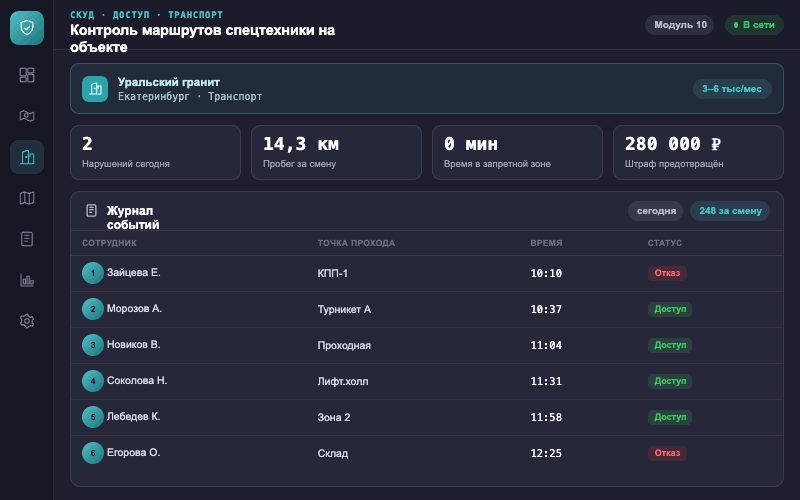Click the Екатеринбург · Транспорт subtitle
Screen dimensions: 800x500
click(190, 96)
